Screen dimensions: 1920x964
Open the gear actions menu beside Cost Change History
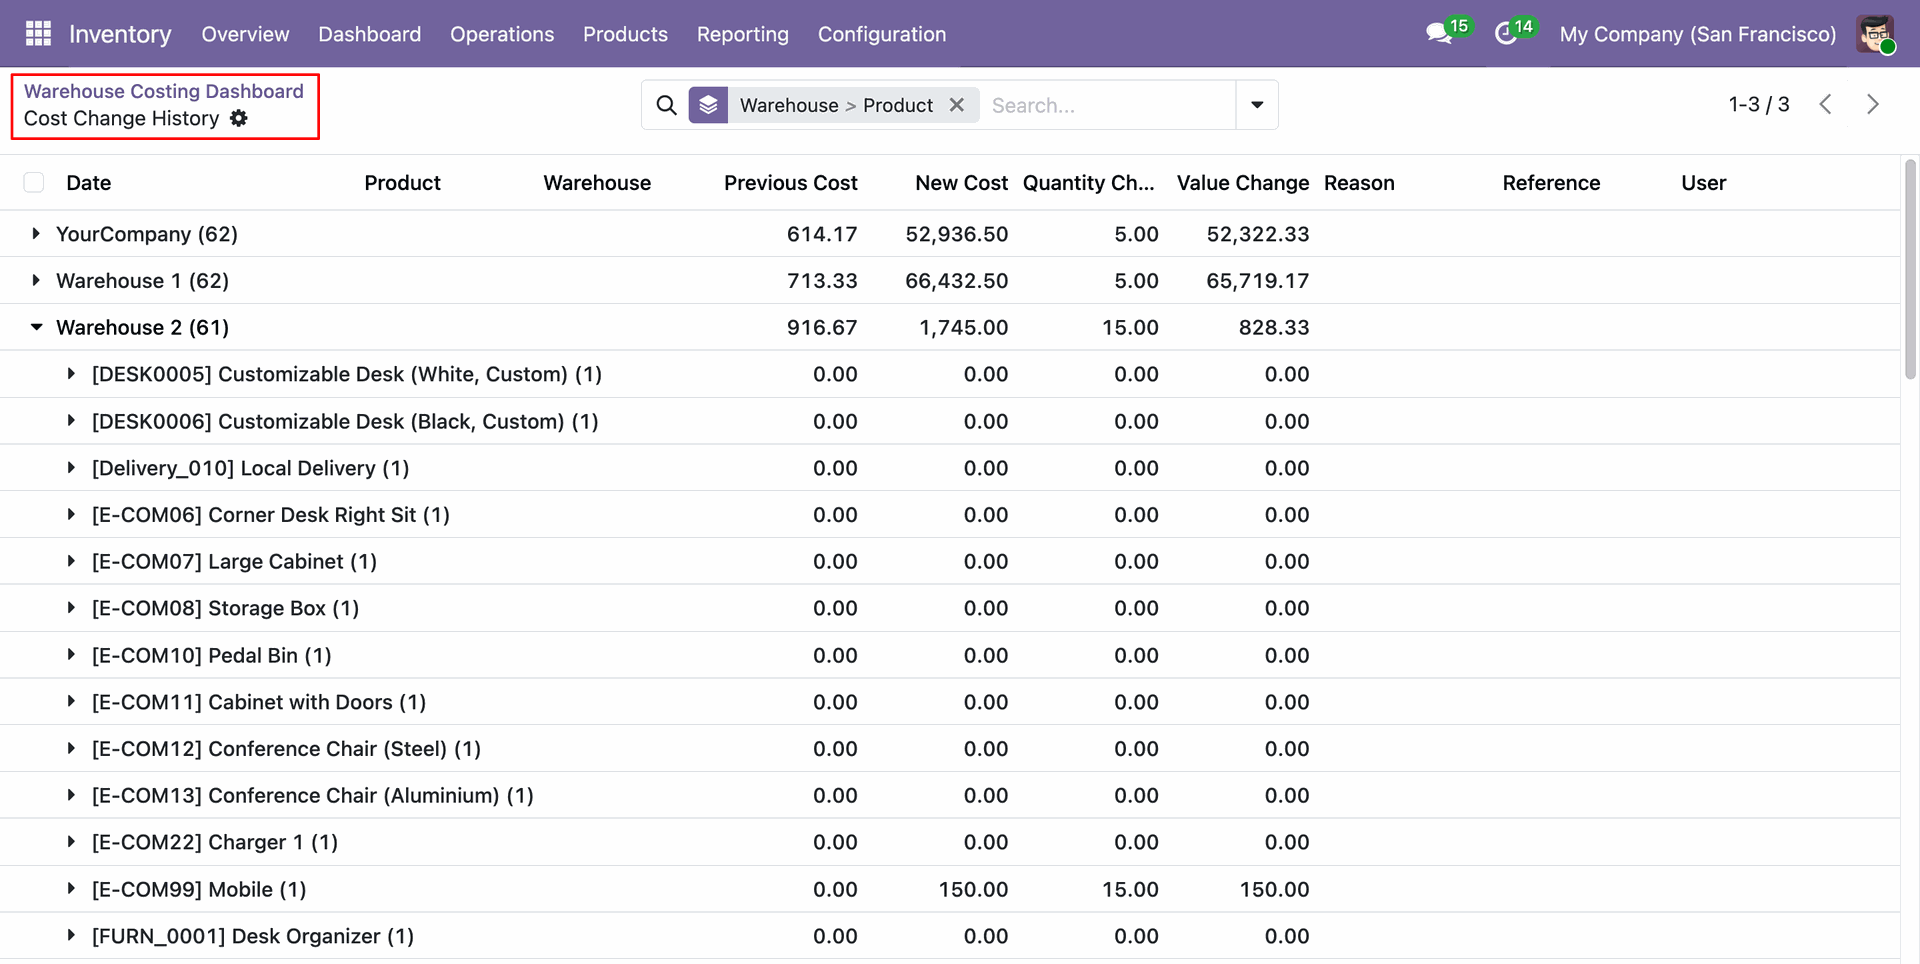(x=239, y=118)
